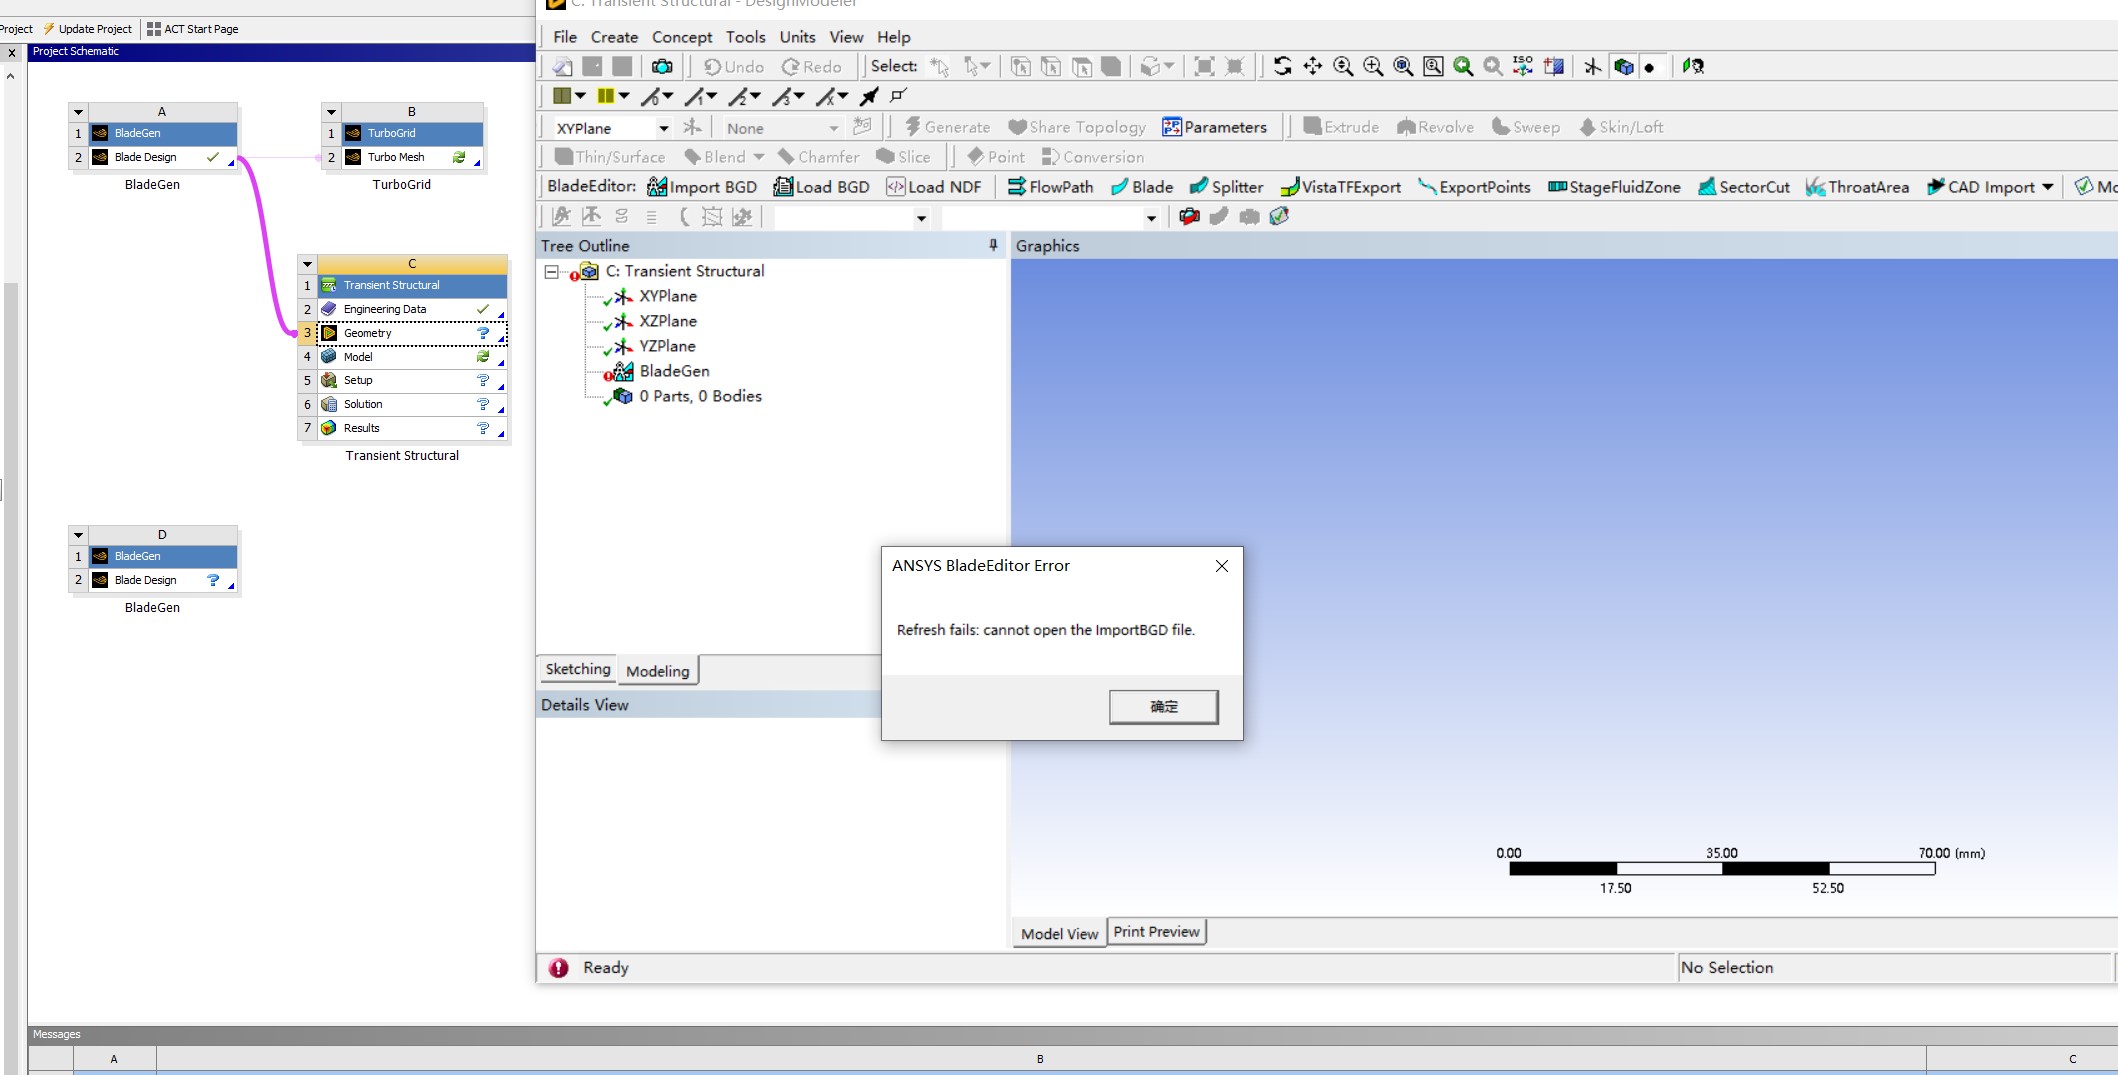Click the 确定 button in error dialog
2118x1075 pixels.
1163,707
